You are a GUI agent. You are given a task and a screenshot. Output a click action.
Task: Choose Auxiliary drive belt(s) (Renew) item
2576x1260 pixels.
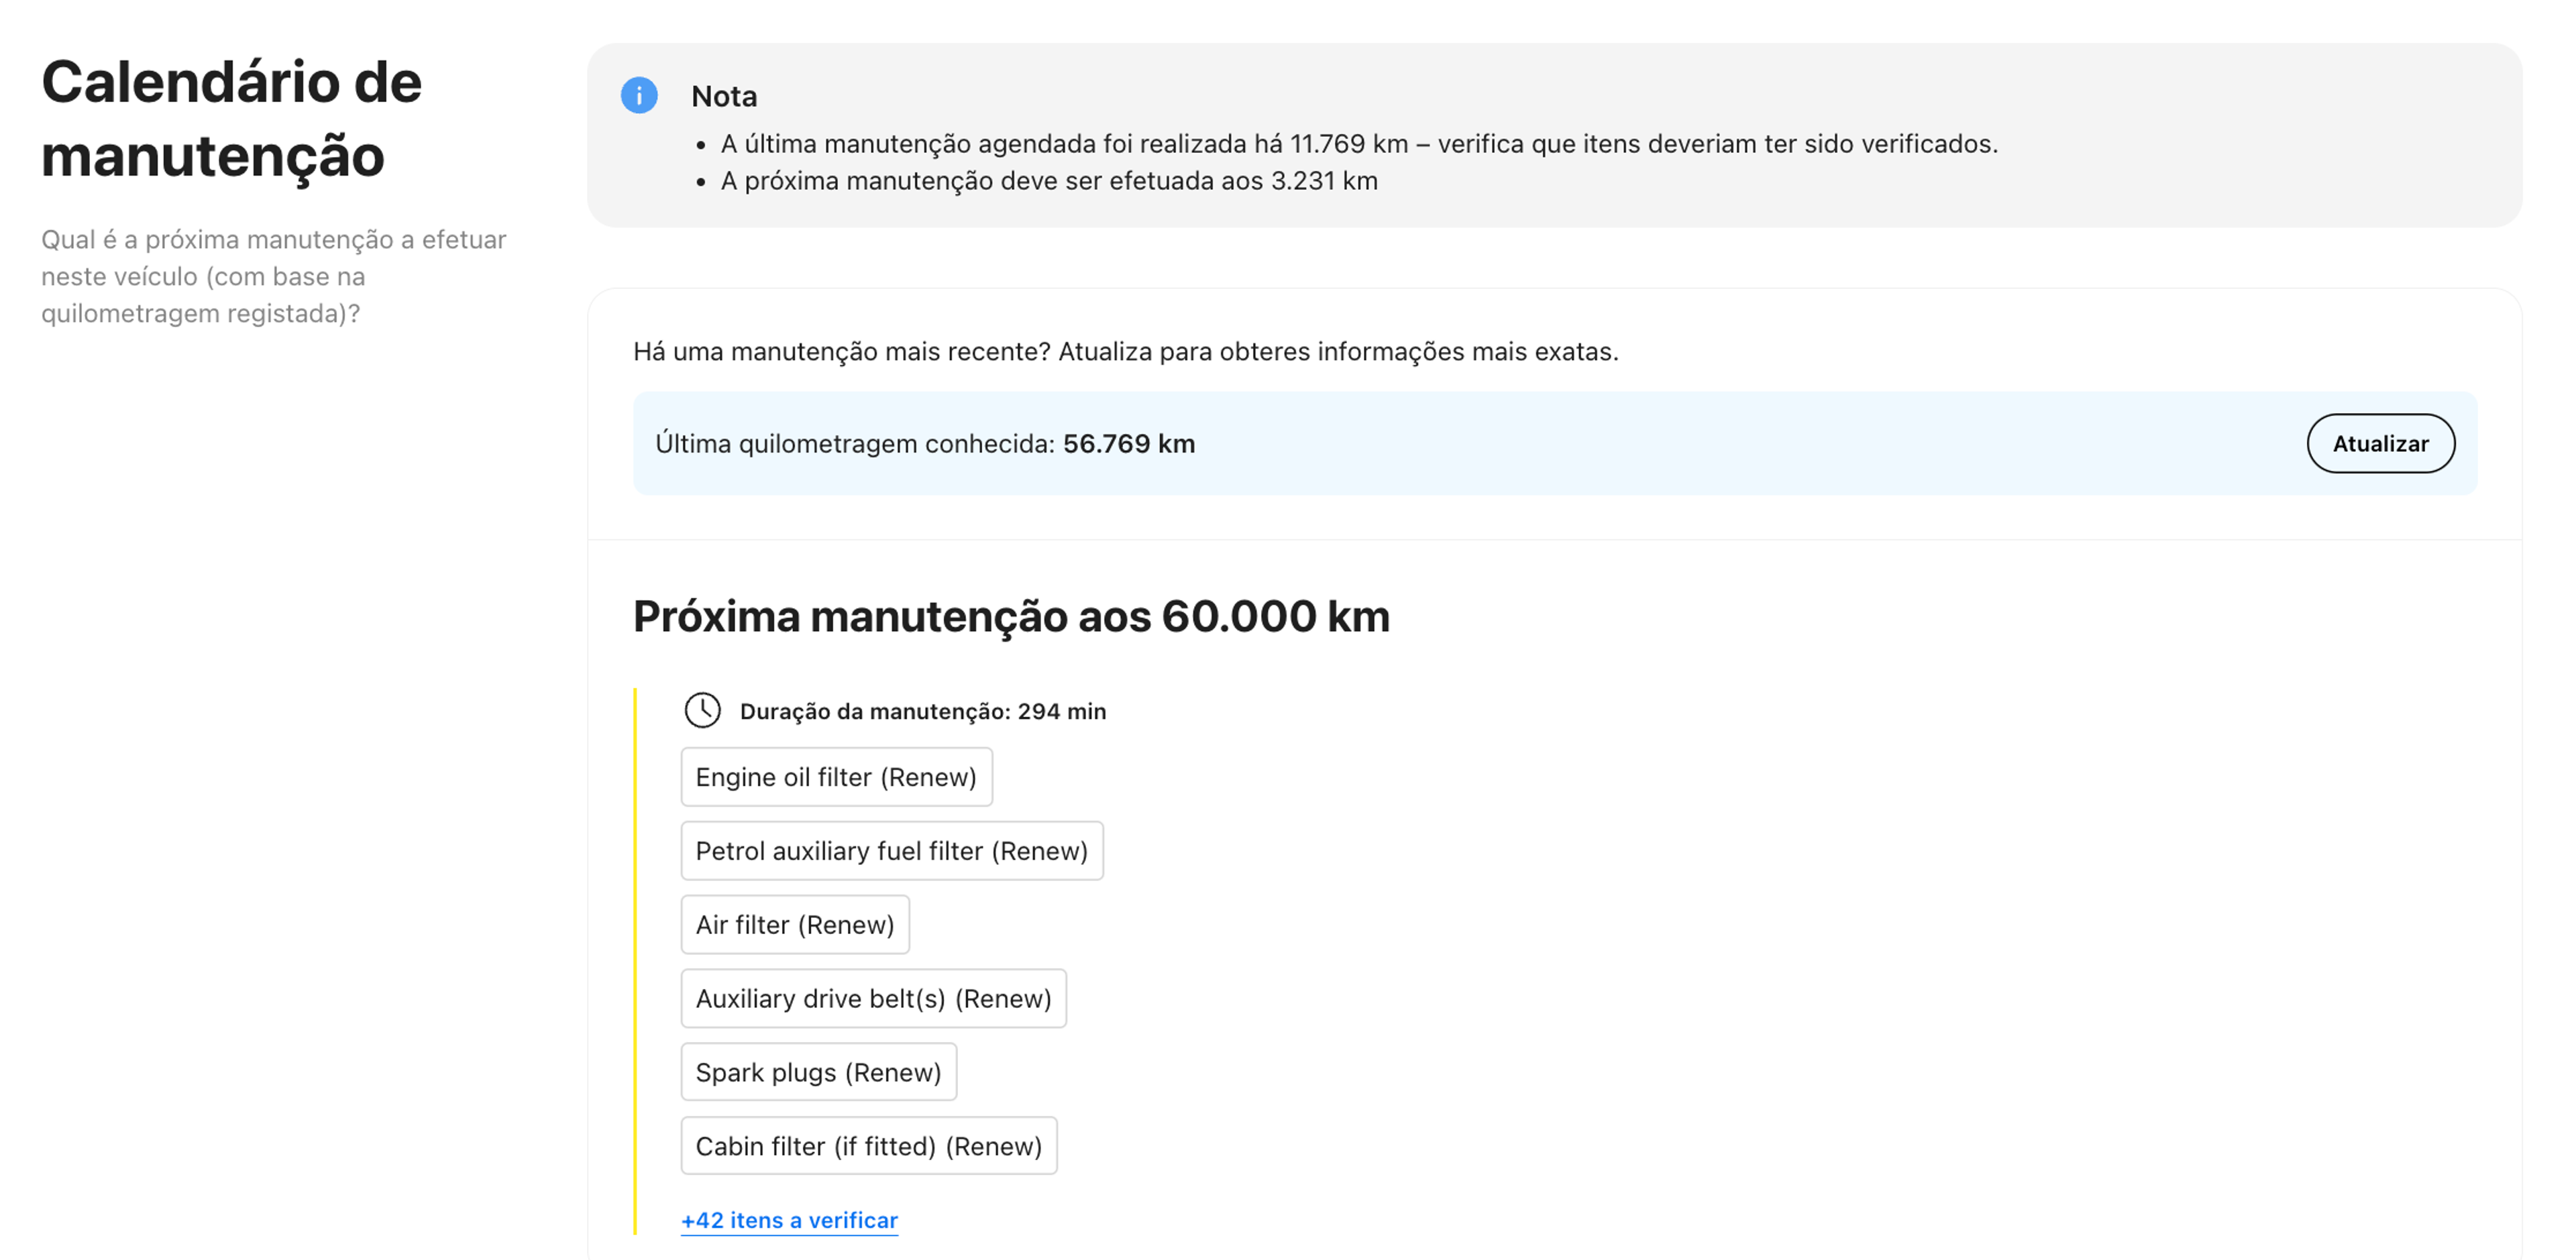tap(873, 998)
